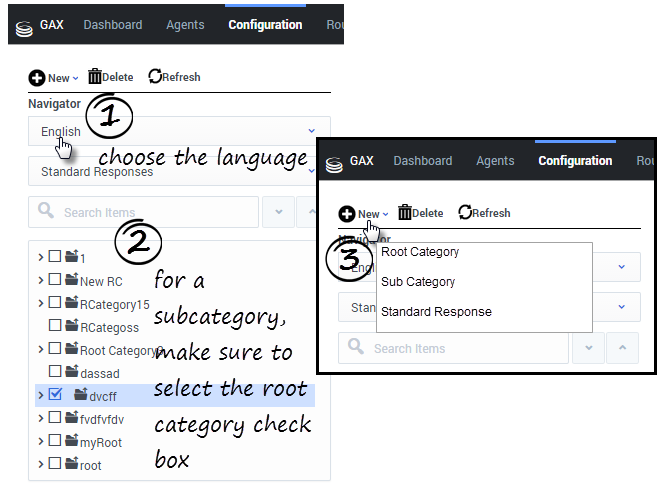Open Dashboard tab in right window

(422, 161)
